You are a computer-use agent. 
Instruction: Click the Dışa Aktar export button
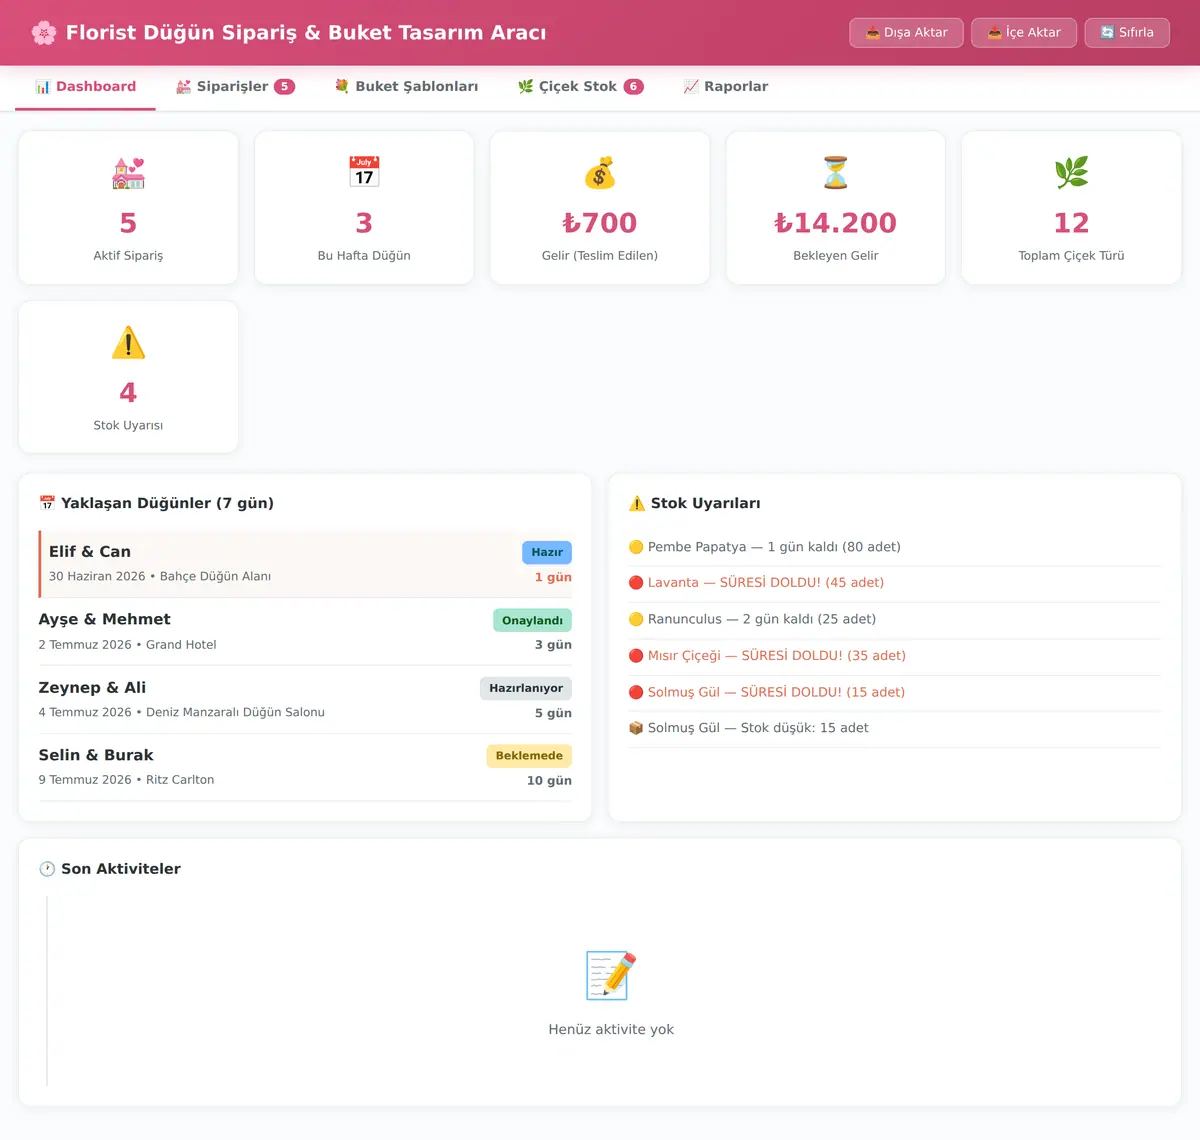point(907,33)
